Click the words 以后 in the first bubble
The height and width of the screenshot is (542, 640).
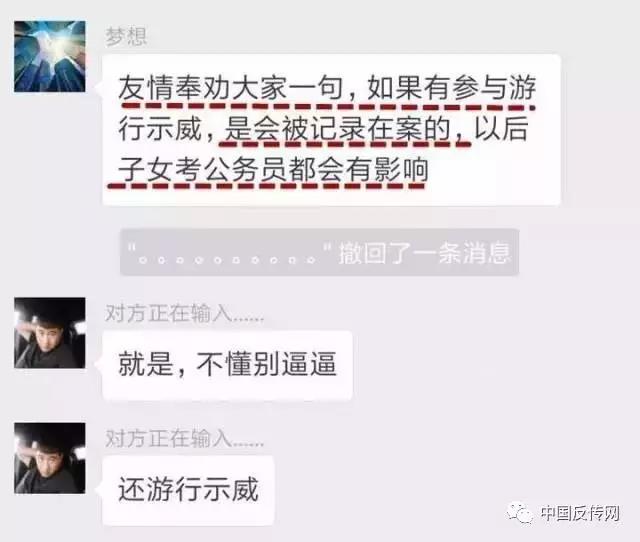click(501, 129)
